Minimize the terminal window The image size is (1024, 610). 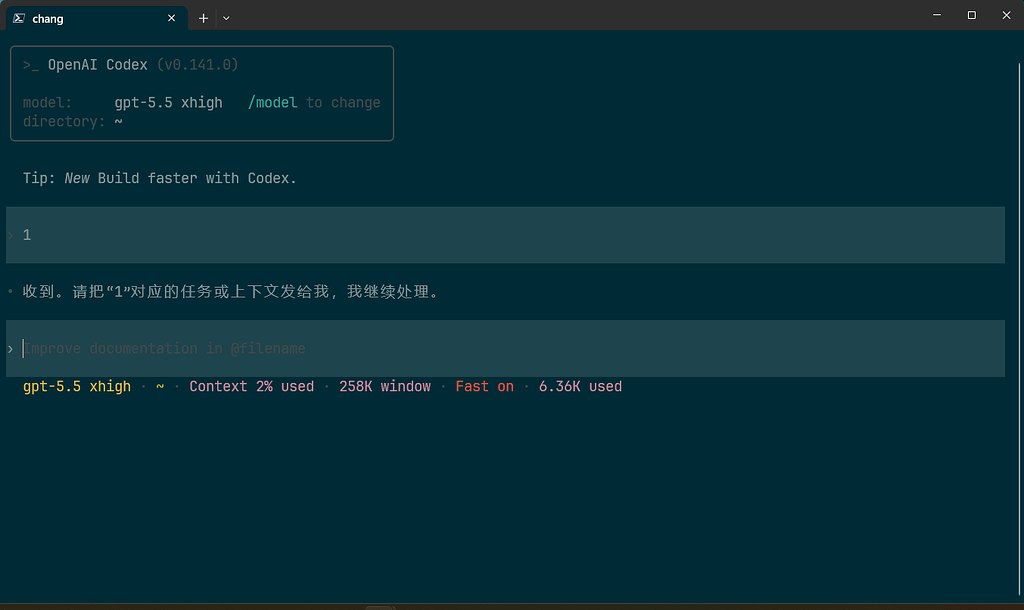(936, 15)
